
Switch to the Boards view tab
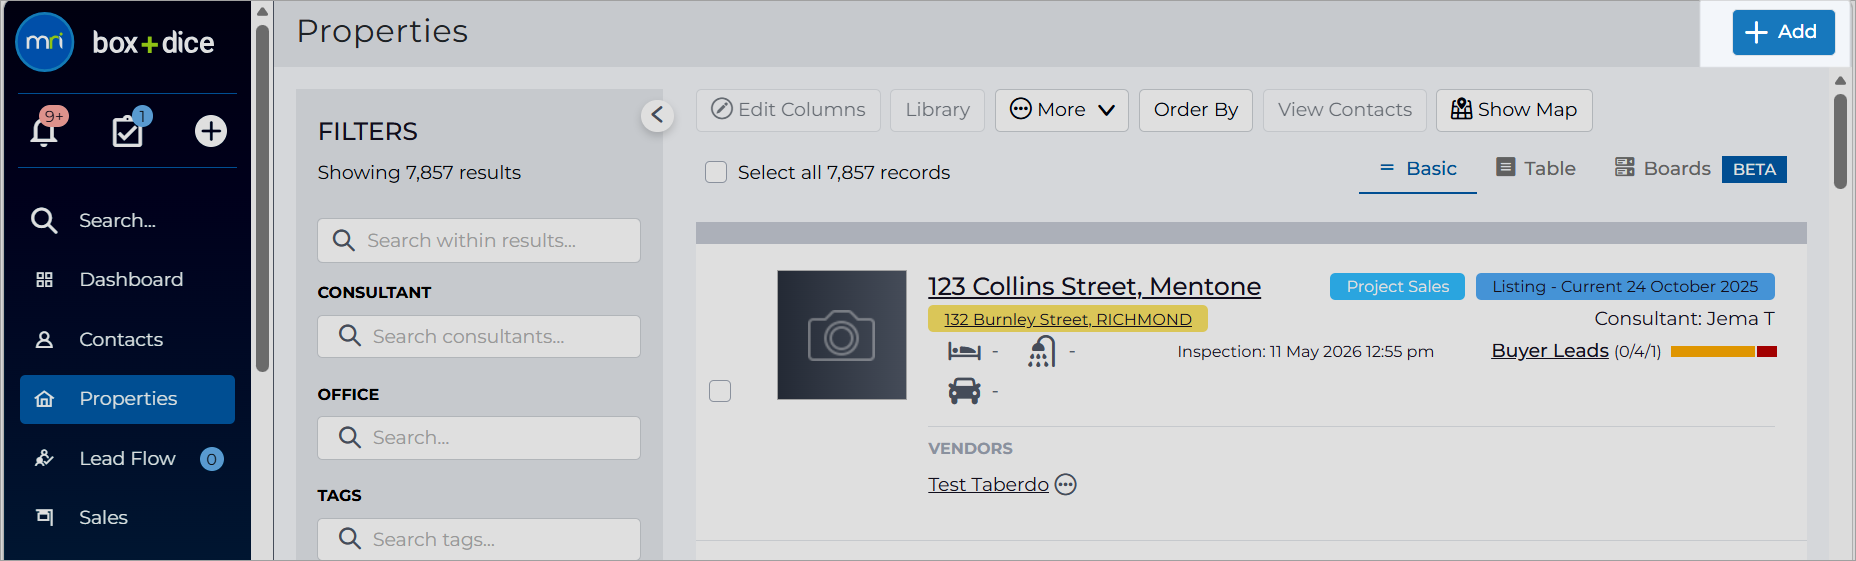(1663, 168)
